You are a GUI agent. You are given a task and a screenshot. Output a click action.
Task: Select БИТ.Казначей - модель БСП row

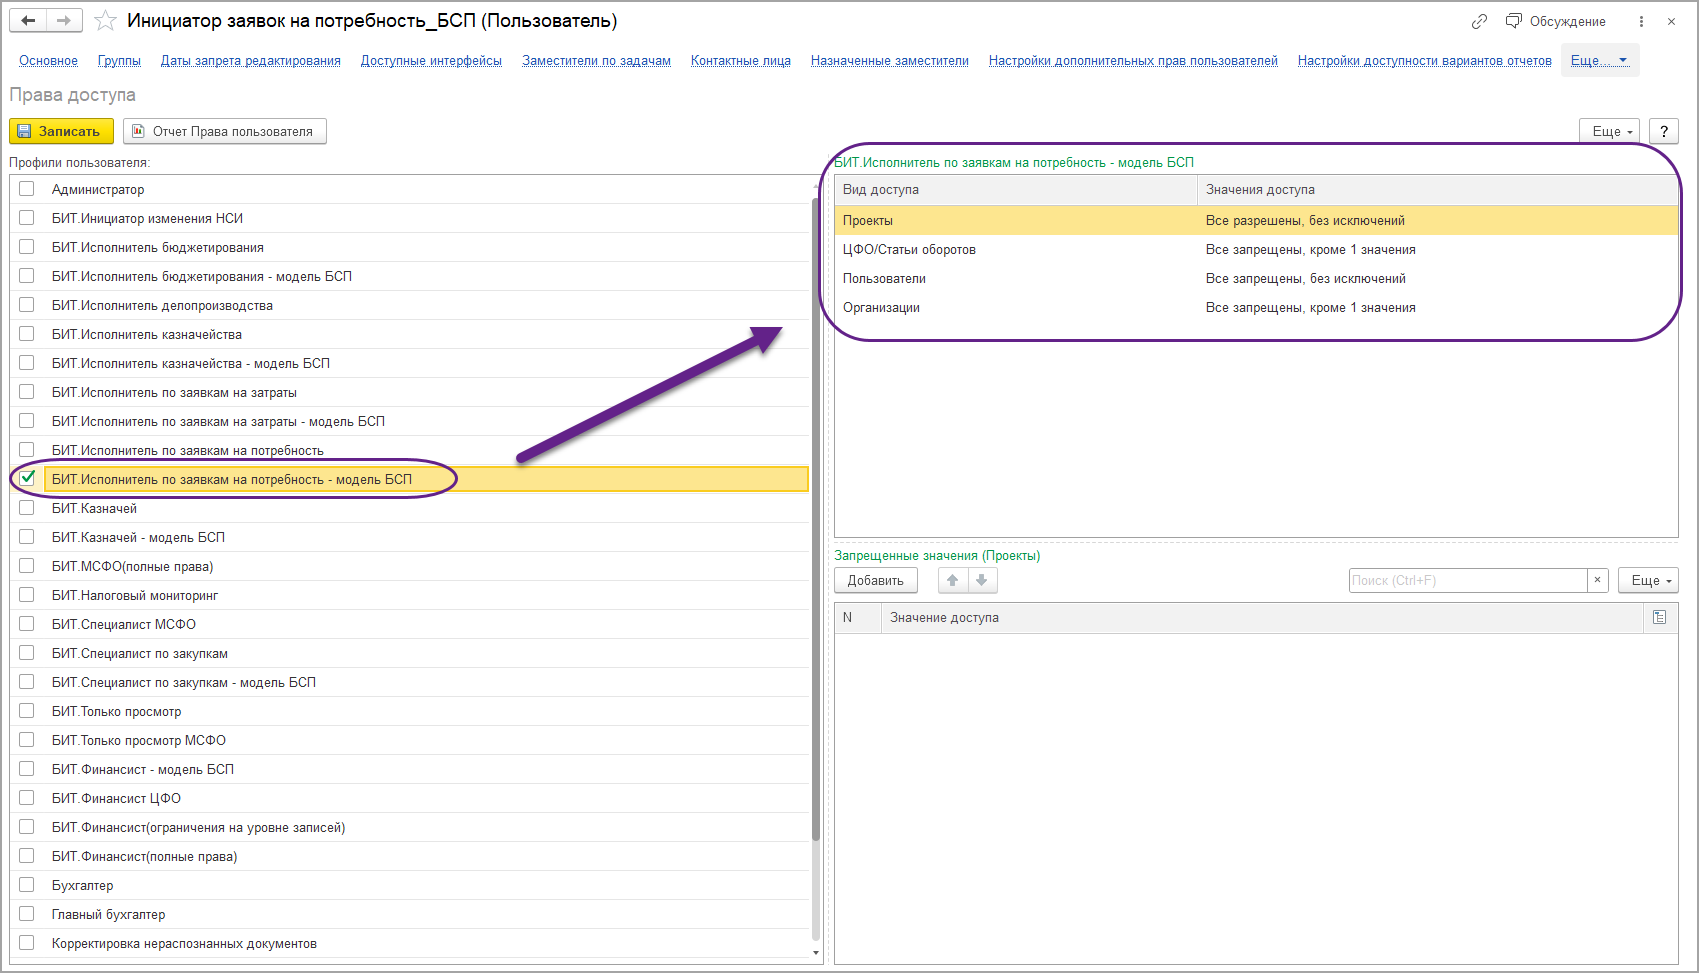click(x=410, y=537)
